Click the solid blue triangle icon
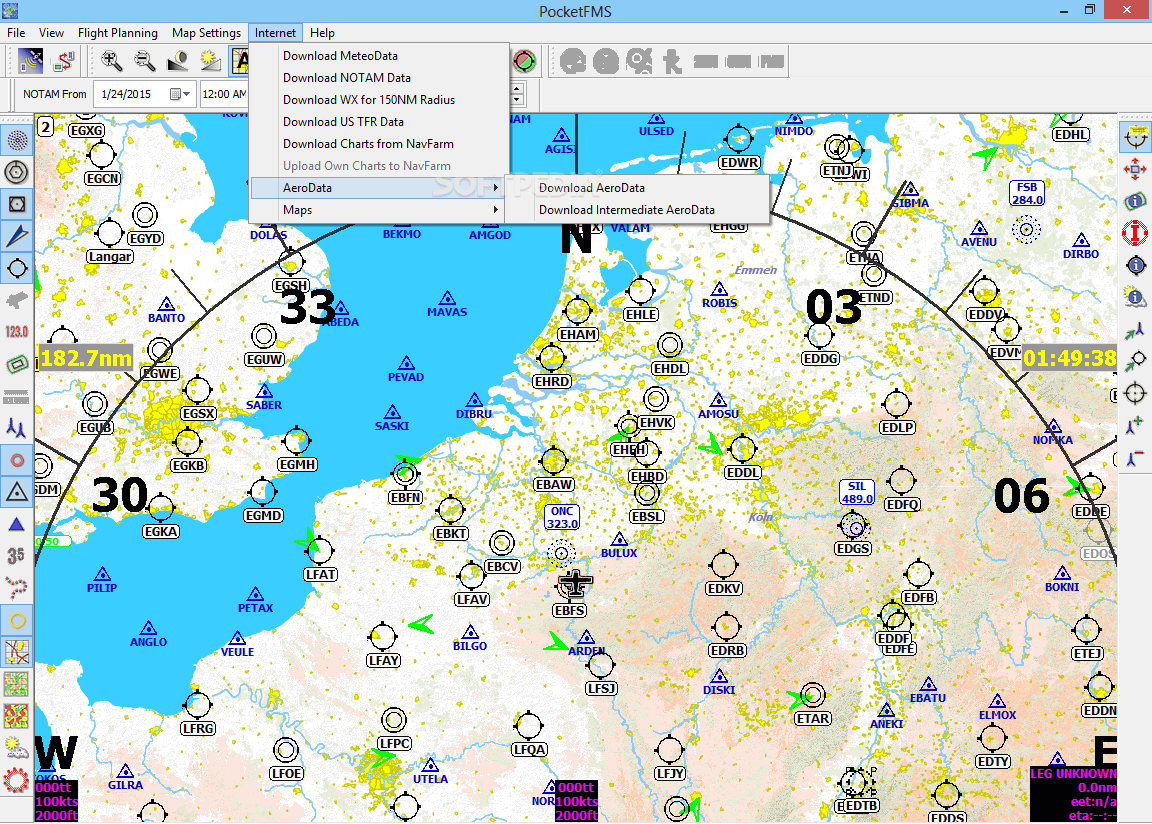The width and height of the screenshot is (1152, 824). coord(17,524)
